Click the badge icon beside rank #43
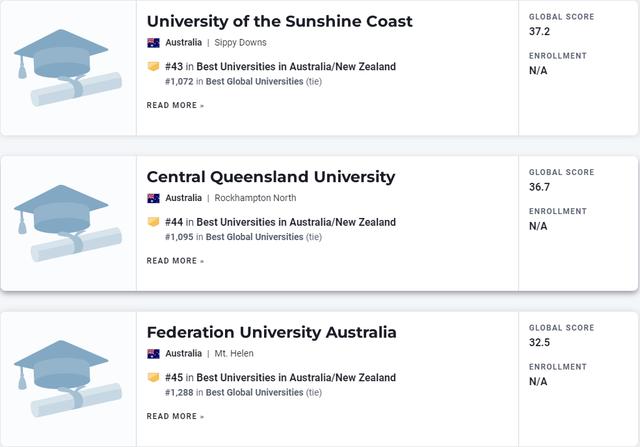 pyautogui.click(x=153, y=67)
